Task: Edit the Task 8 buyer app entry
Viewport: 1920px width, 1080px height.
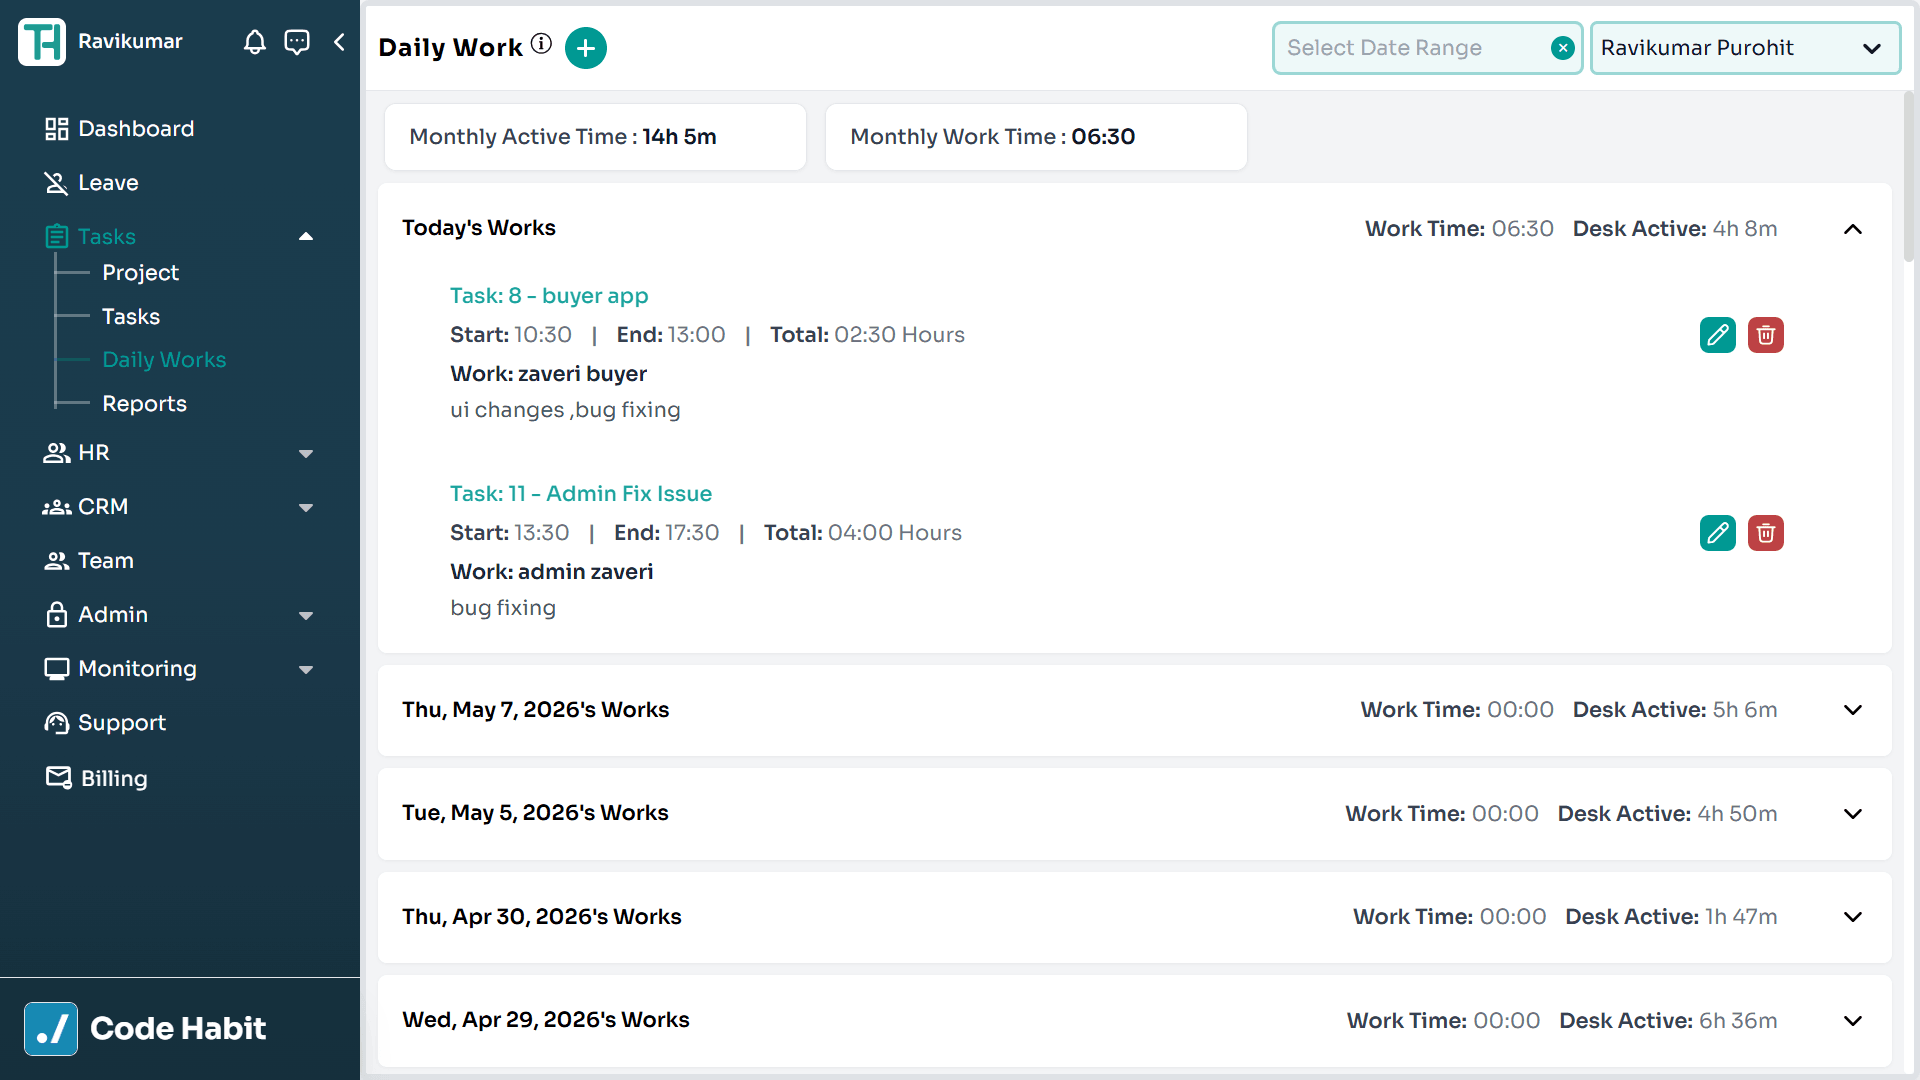Action: pyautogui.click(x=1718, y=335)
